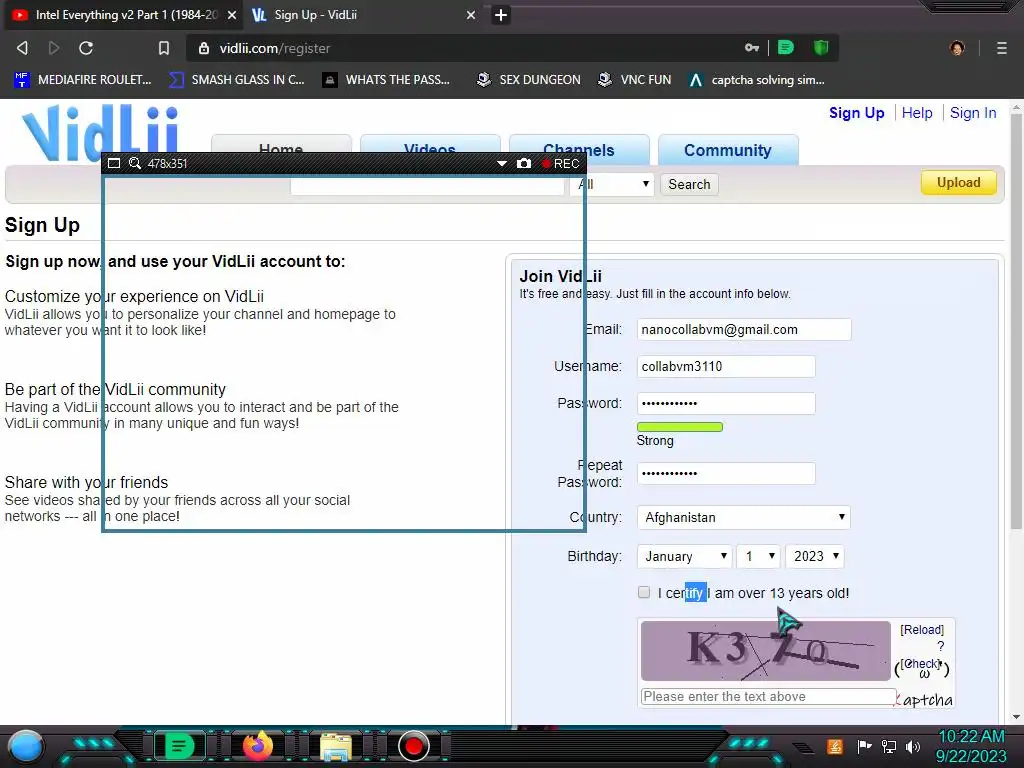Click the Password input field
Viewport: 1024px width, 768px height.
(726, 404)
